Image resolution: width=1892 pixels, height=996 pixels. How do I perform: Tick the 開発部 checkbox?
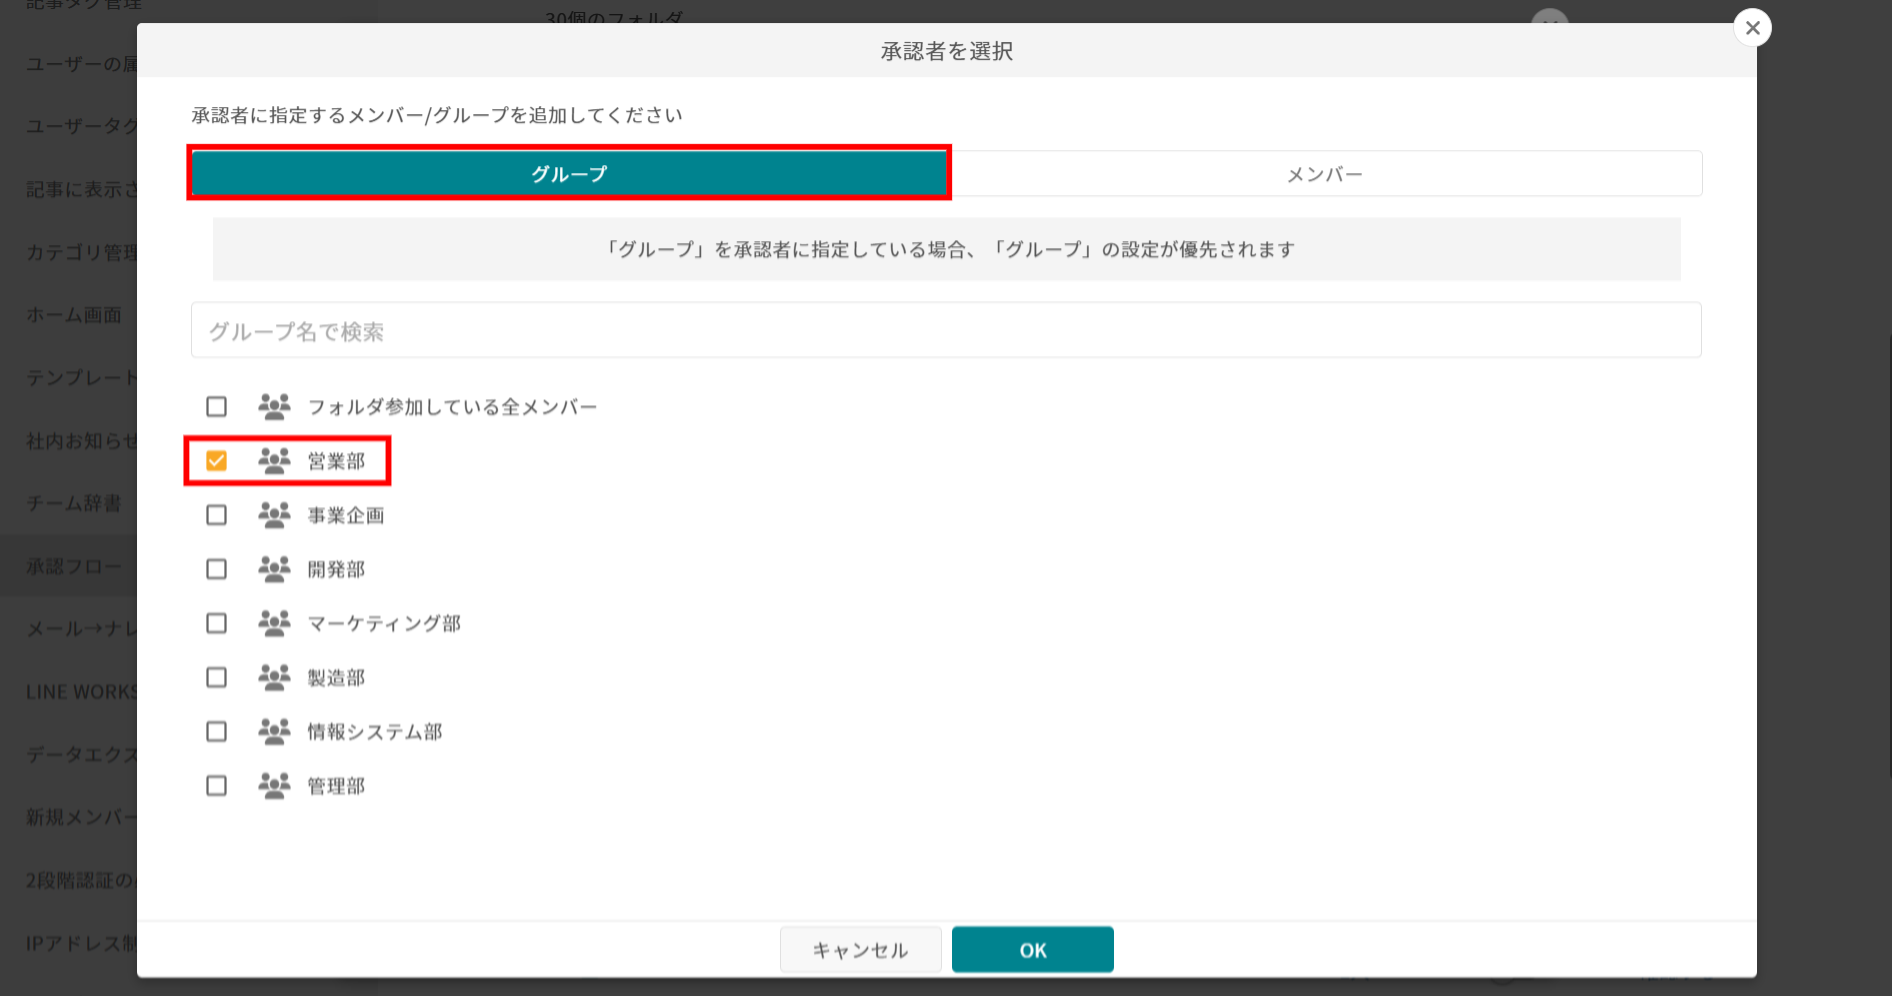point(216,569)
